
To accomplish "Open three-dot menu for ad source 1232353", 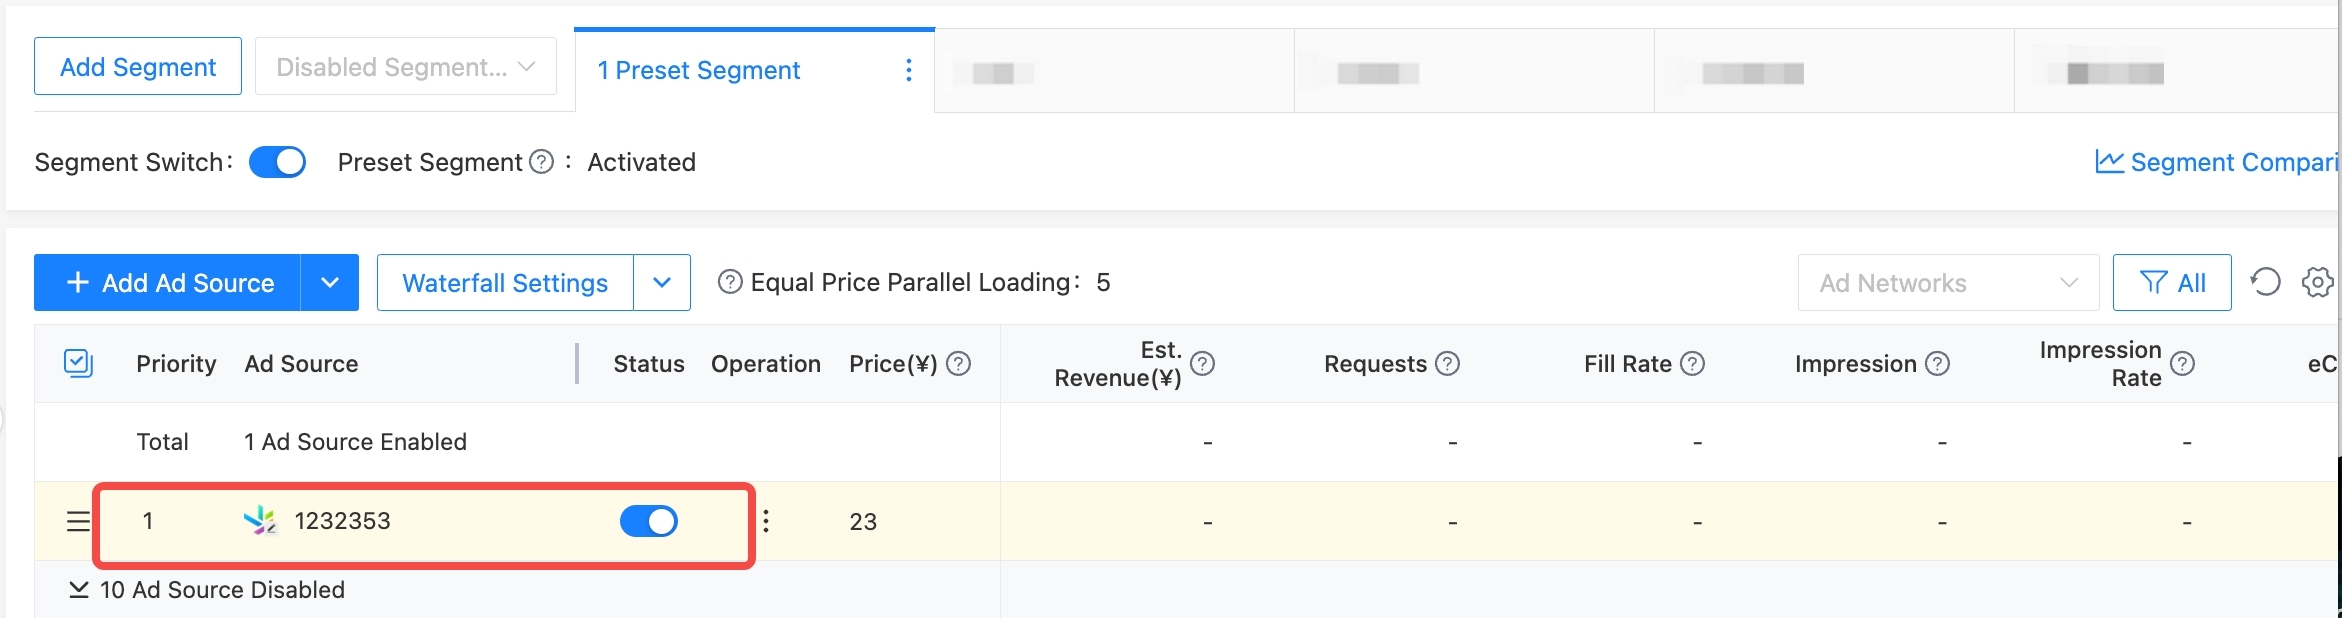I will point(766,521).
